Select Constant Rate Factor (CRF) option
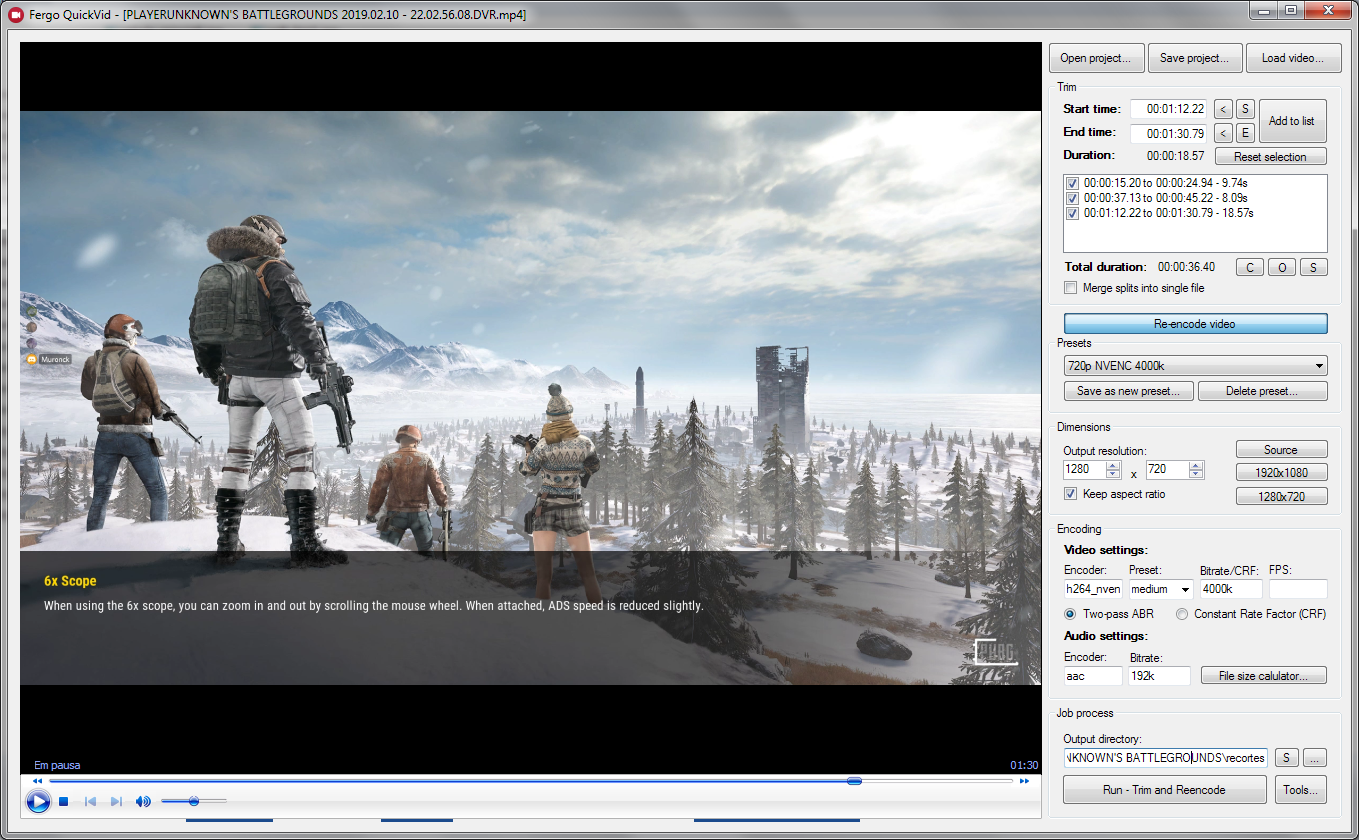The image size is (1359, 840). [x=1182, y=614]
